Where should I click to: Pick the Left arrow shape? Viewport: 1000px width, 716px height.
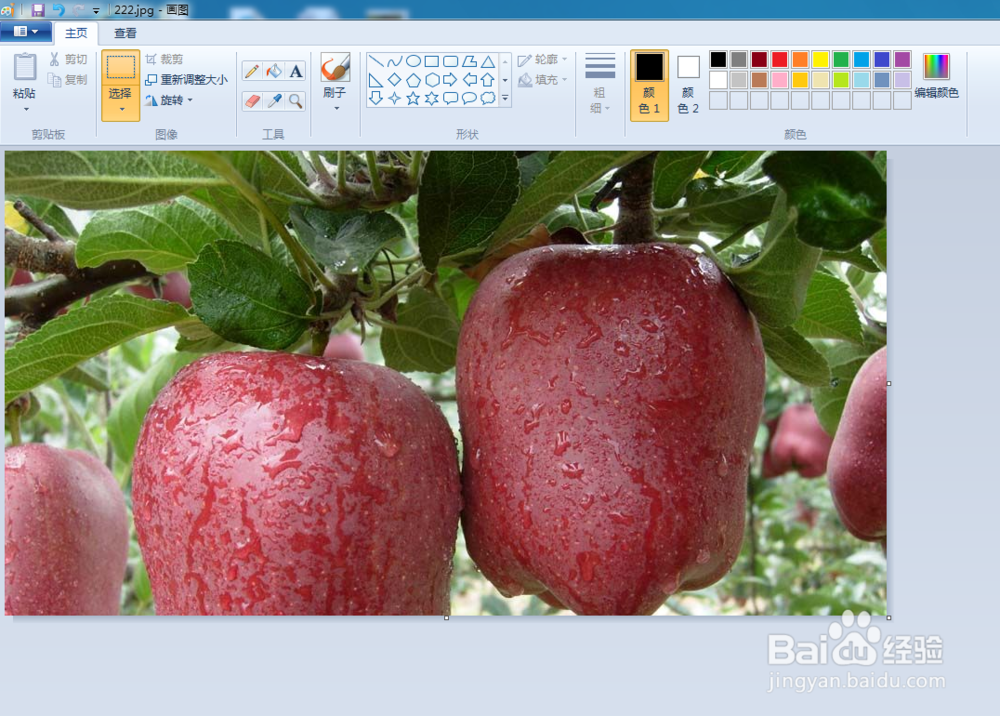point(469,80)
